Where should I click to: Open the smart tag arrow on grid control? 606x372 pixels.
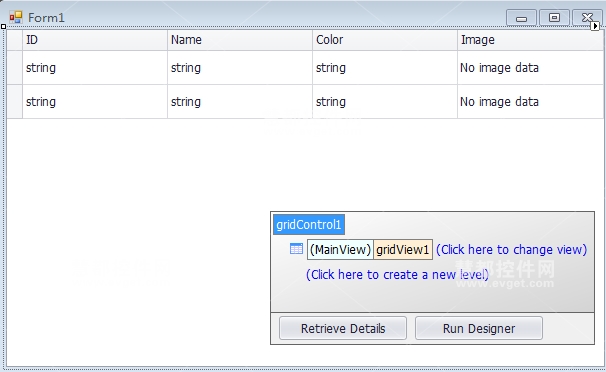click(x=595, y=26)
